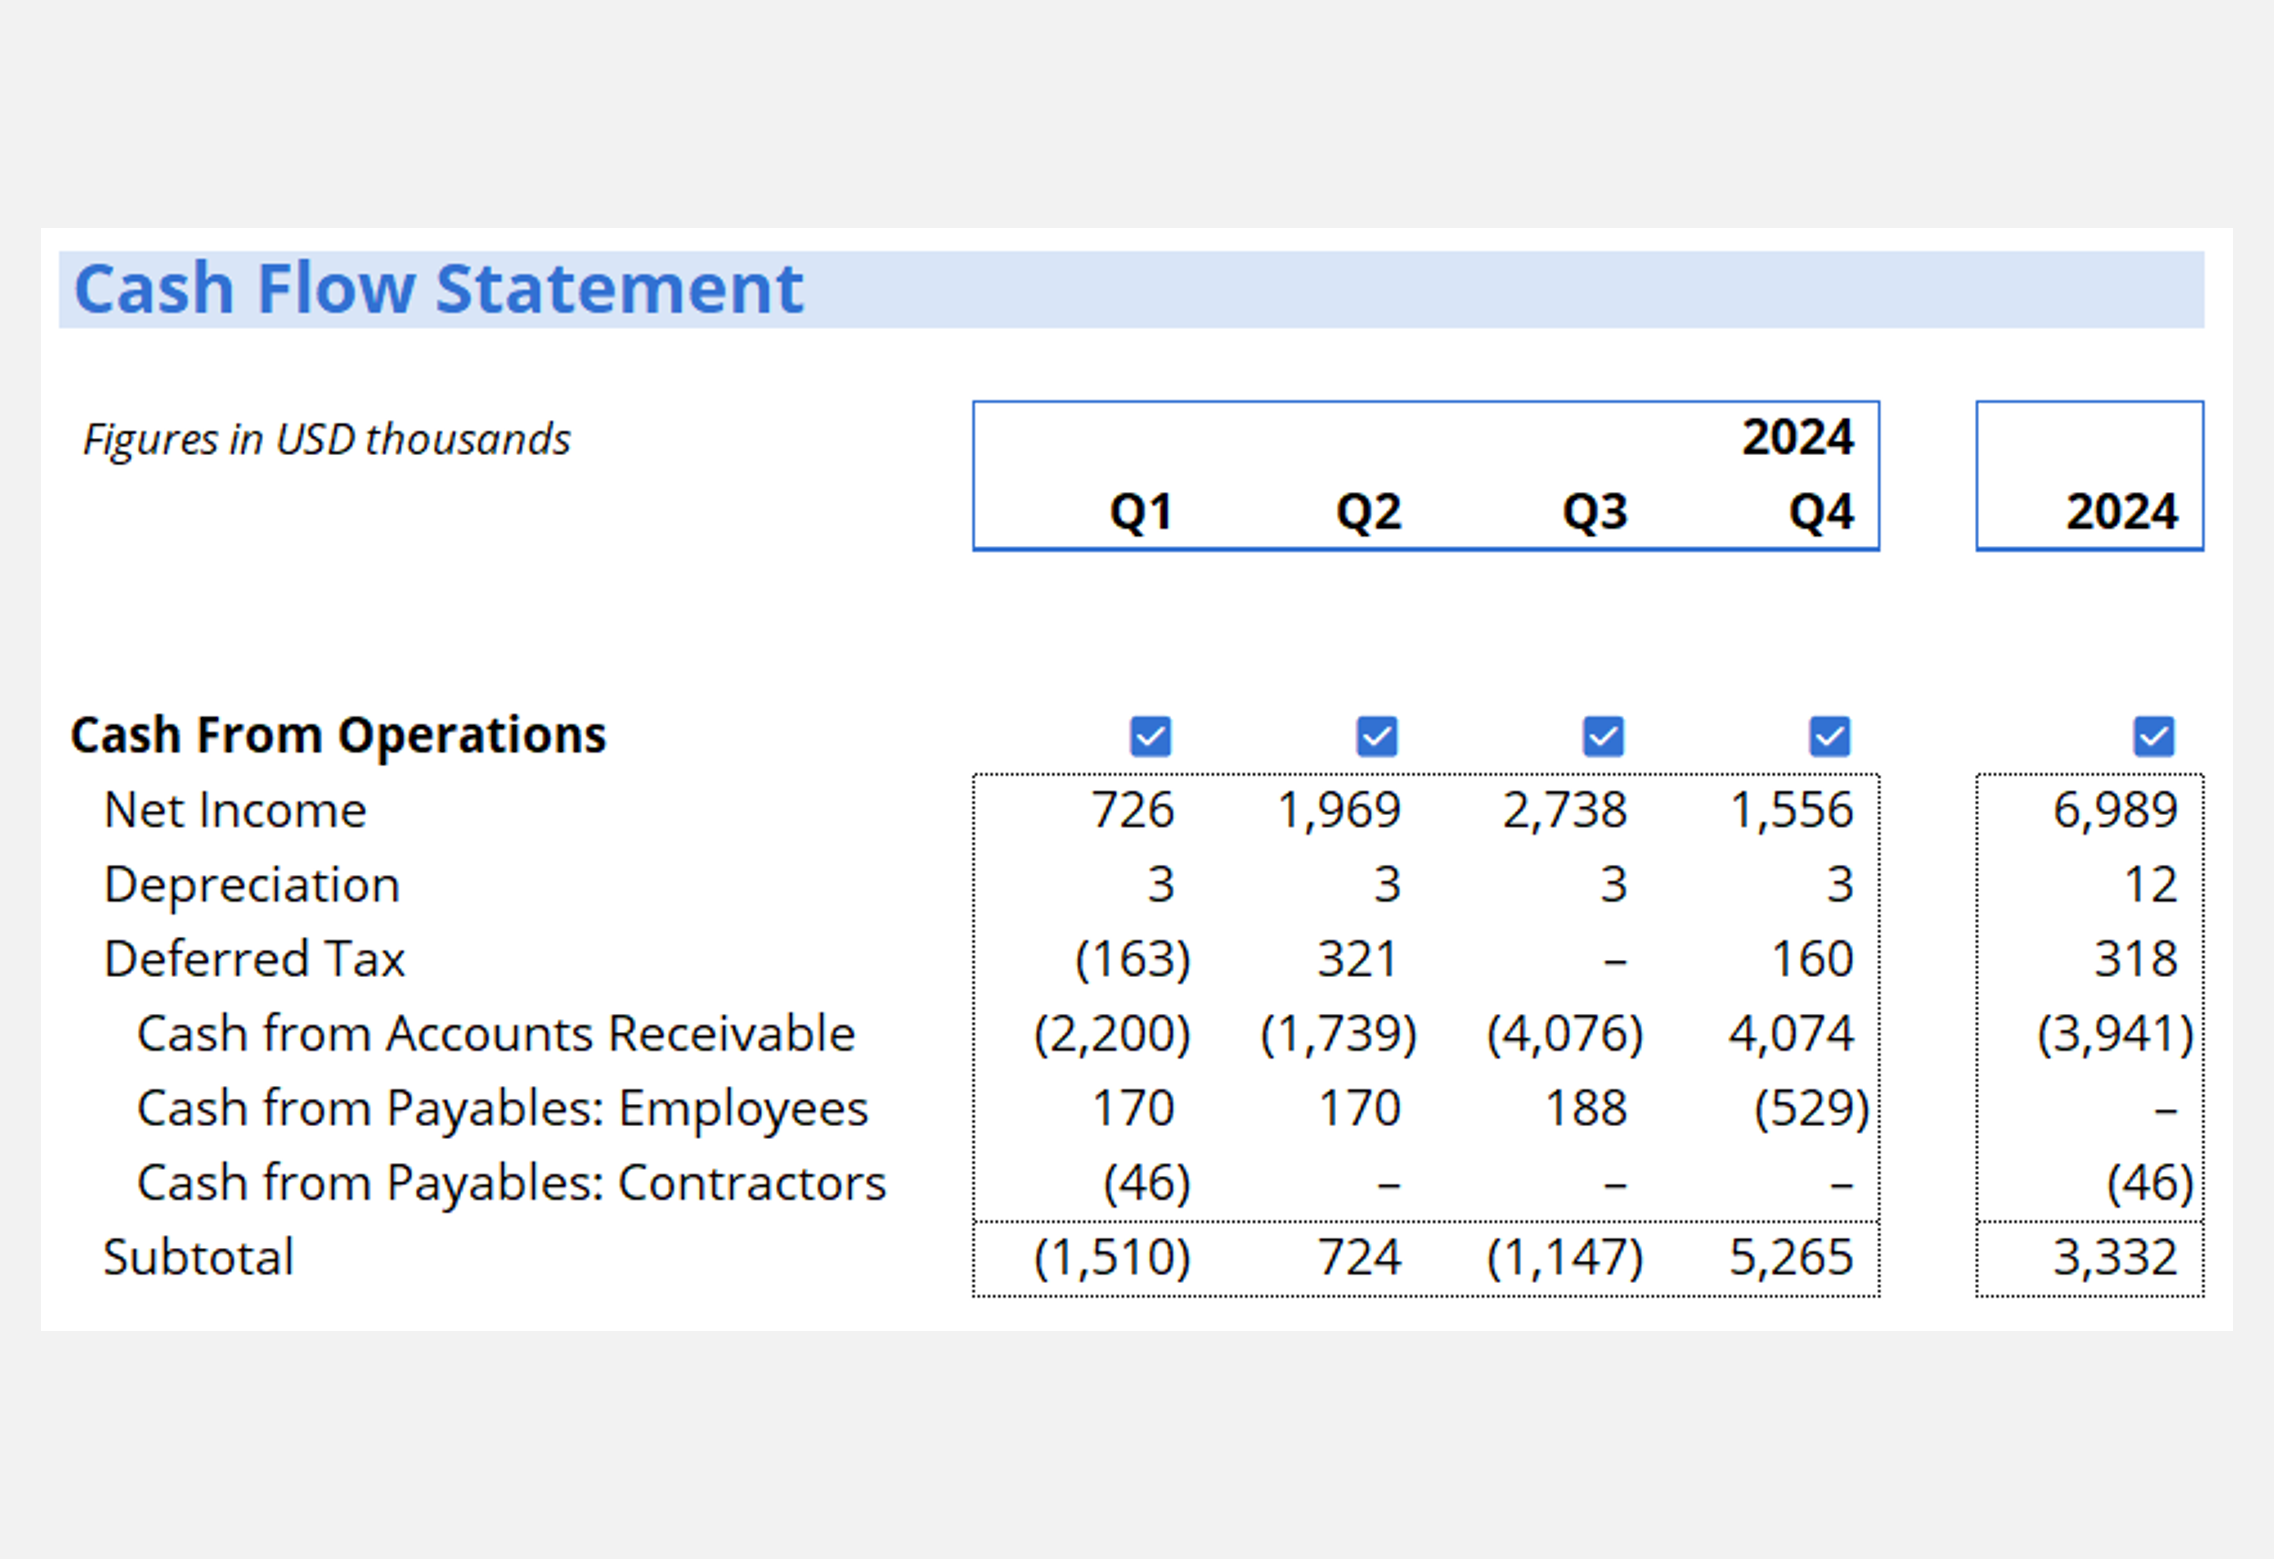This screenshot has height=1559, width=2274.
Task: Toggle the Q1 column checkbox
Action: point(1150,737)
